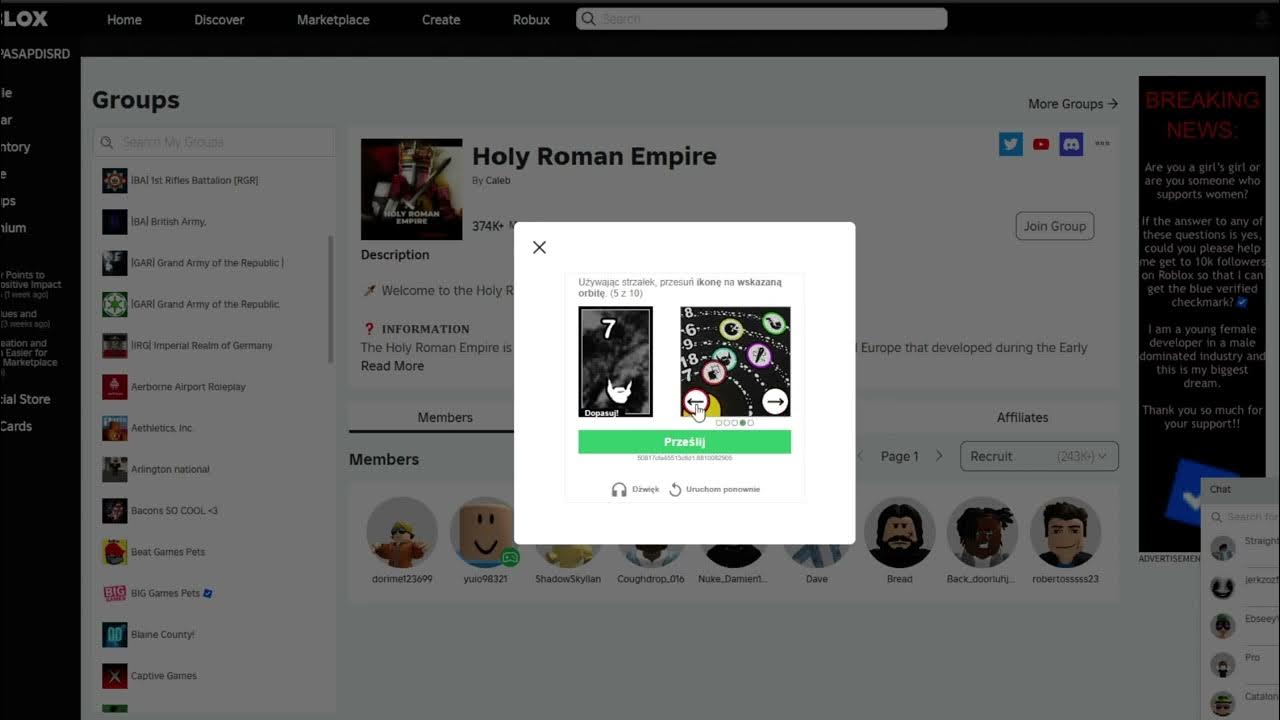Click the Search My Groups field
This screenshot has width=1280, height=720.
(x=214, y=142)
